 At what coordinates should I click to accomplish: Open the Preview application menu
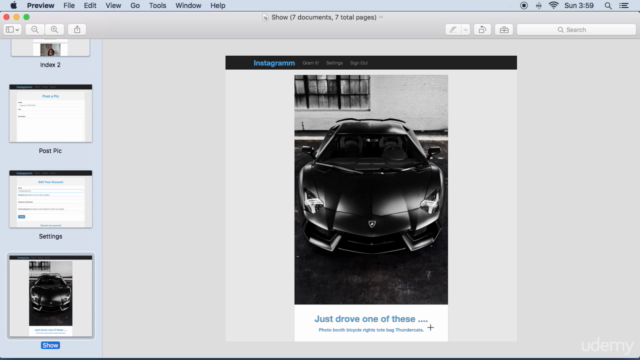(40, 5)
